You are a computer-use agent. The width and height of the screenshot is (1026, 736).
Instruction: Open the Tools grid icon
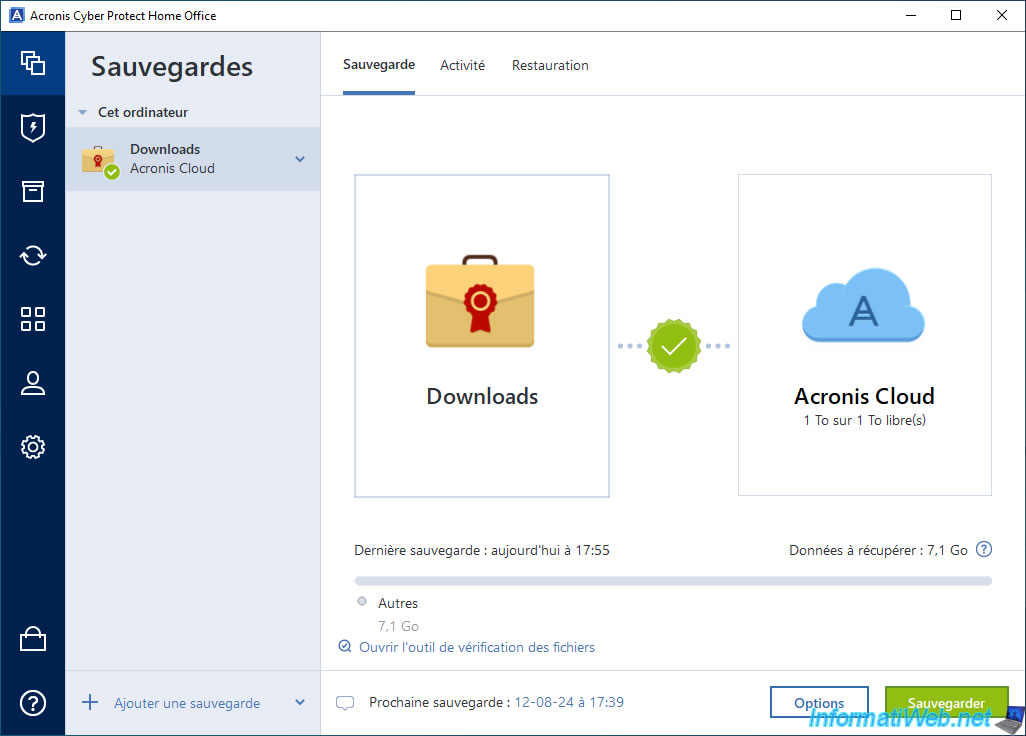click(33, 319)
